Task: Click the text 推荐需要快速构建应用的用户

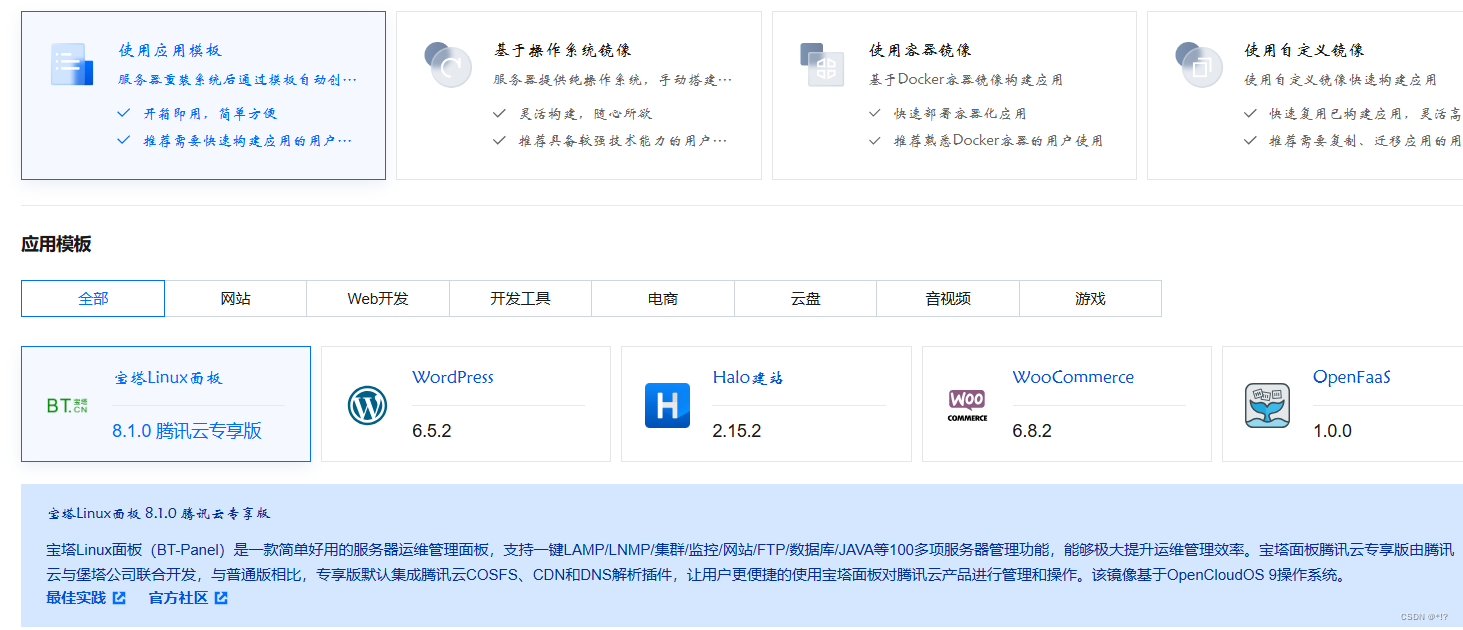Action: 247,141
